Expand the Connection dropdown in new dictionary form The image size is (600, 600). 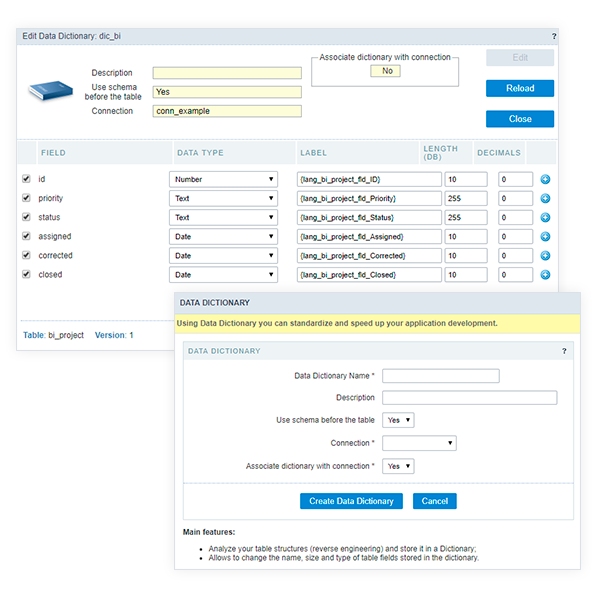point(419,443)
